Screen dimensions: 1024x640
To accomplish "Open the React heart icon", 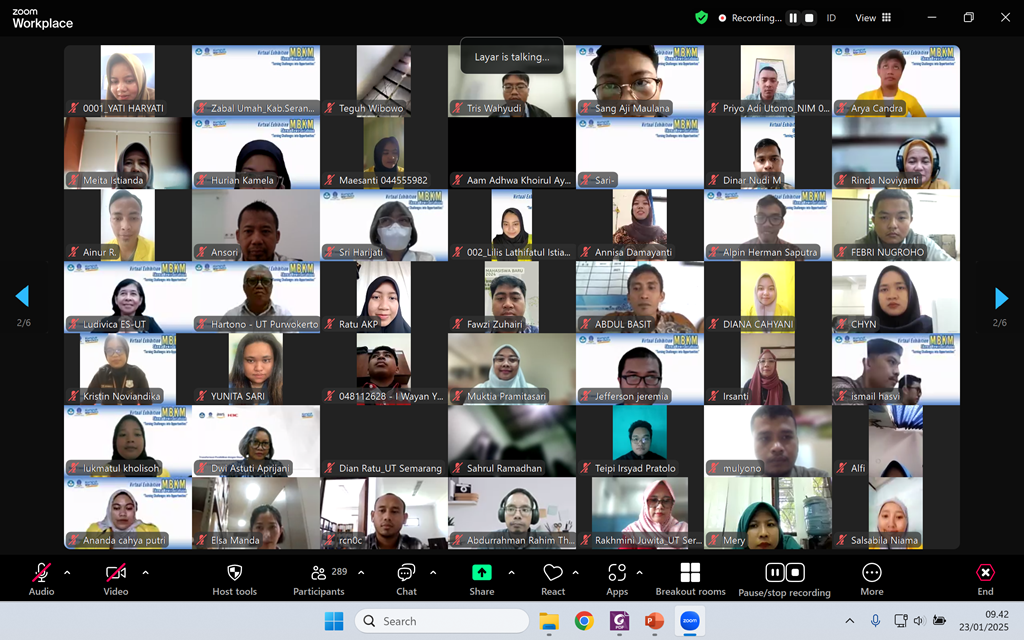I will [553, 573].
